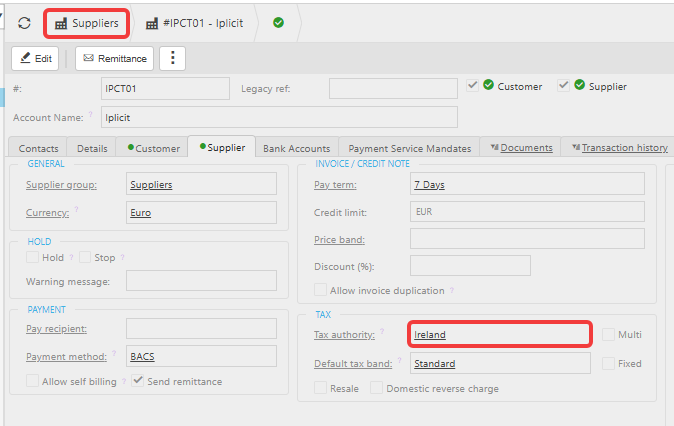Click the help mark beside Currency
Image resolution: width=674 pixels, height=426 pixels.
click(77, 209)
